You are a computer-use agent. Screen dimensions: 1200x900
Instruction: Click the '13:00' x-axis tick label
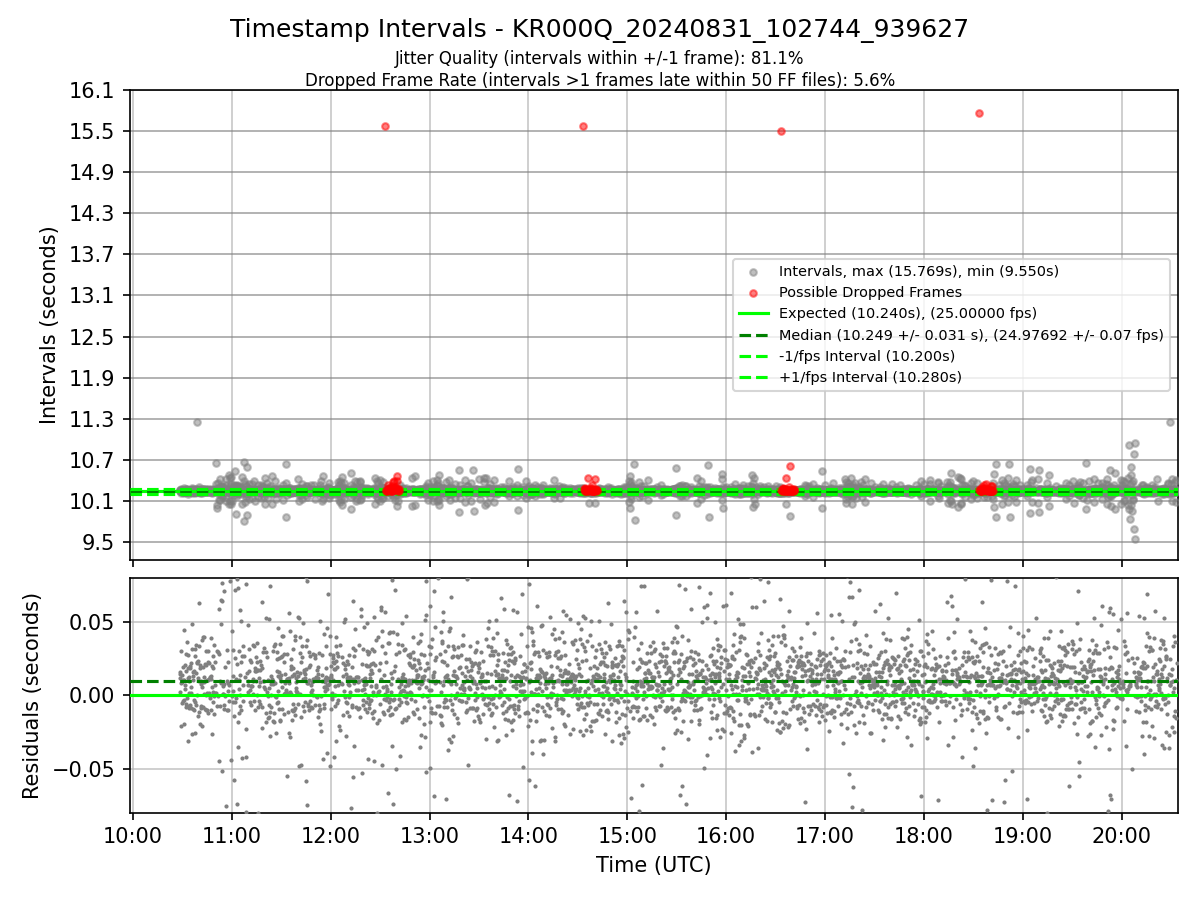tap(430, 836)
